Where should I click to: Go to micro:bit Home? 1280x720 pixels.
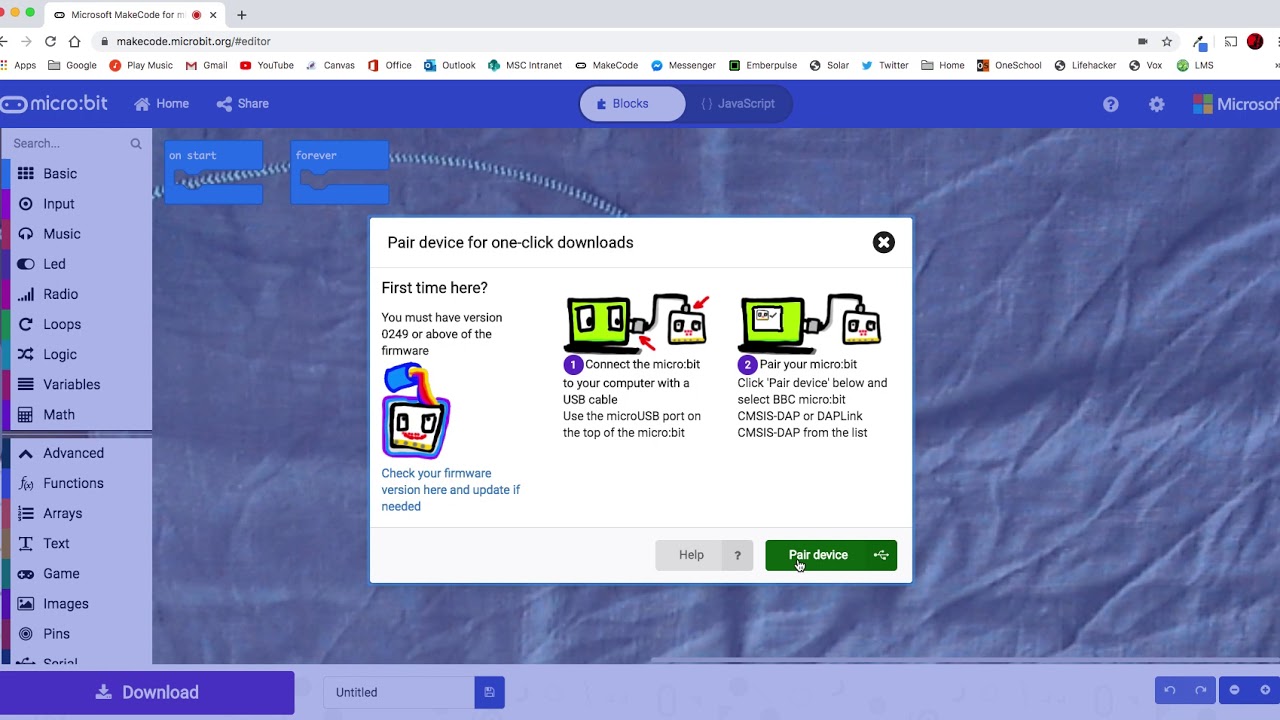coord(162,104)
